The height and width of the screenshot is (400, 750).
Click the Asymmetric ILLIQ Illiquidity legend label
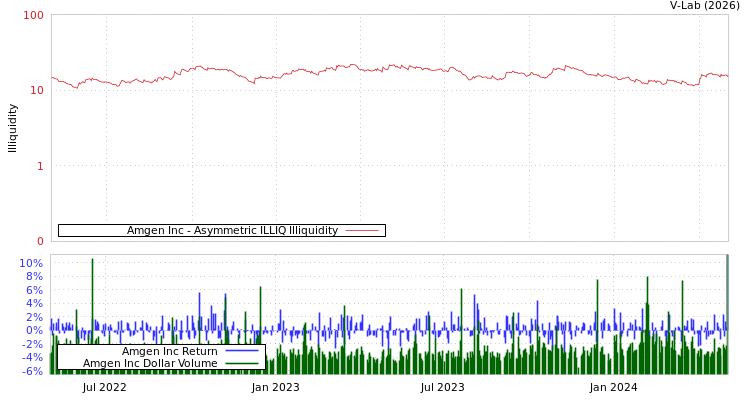point(232,231)
